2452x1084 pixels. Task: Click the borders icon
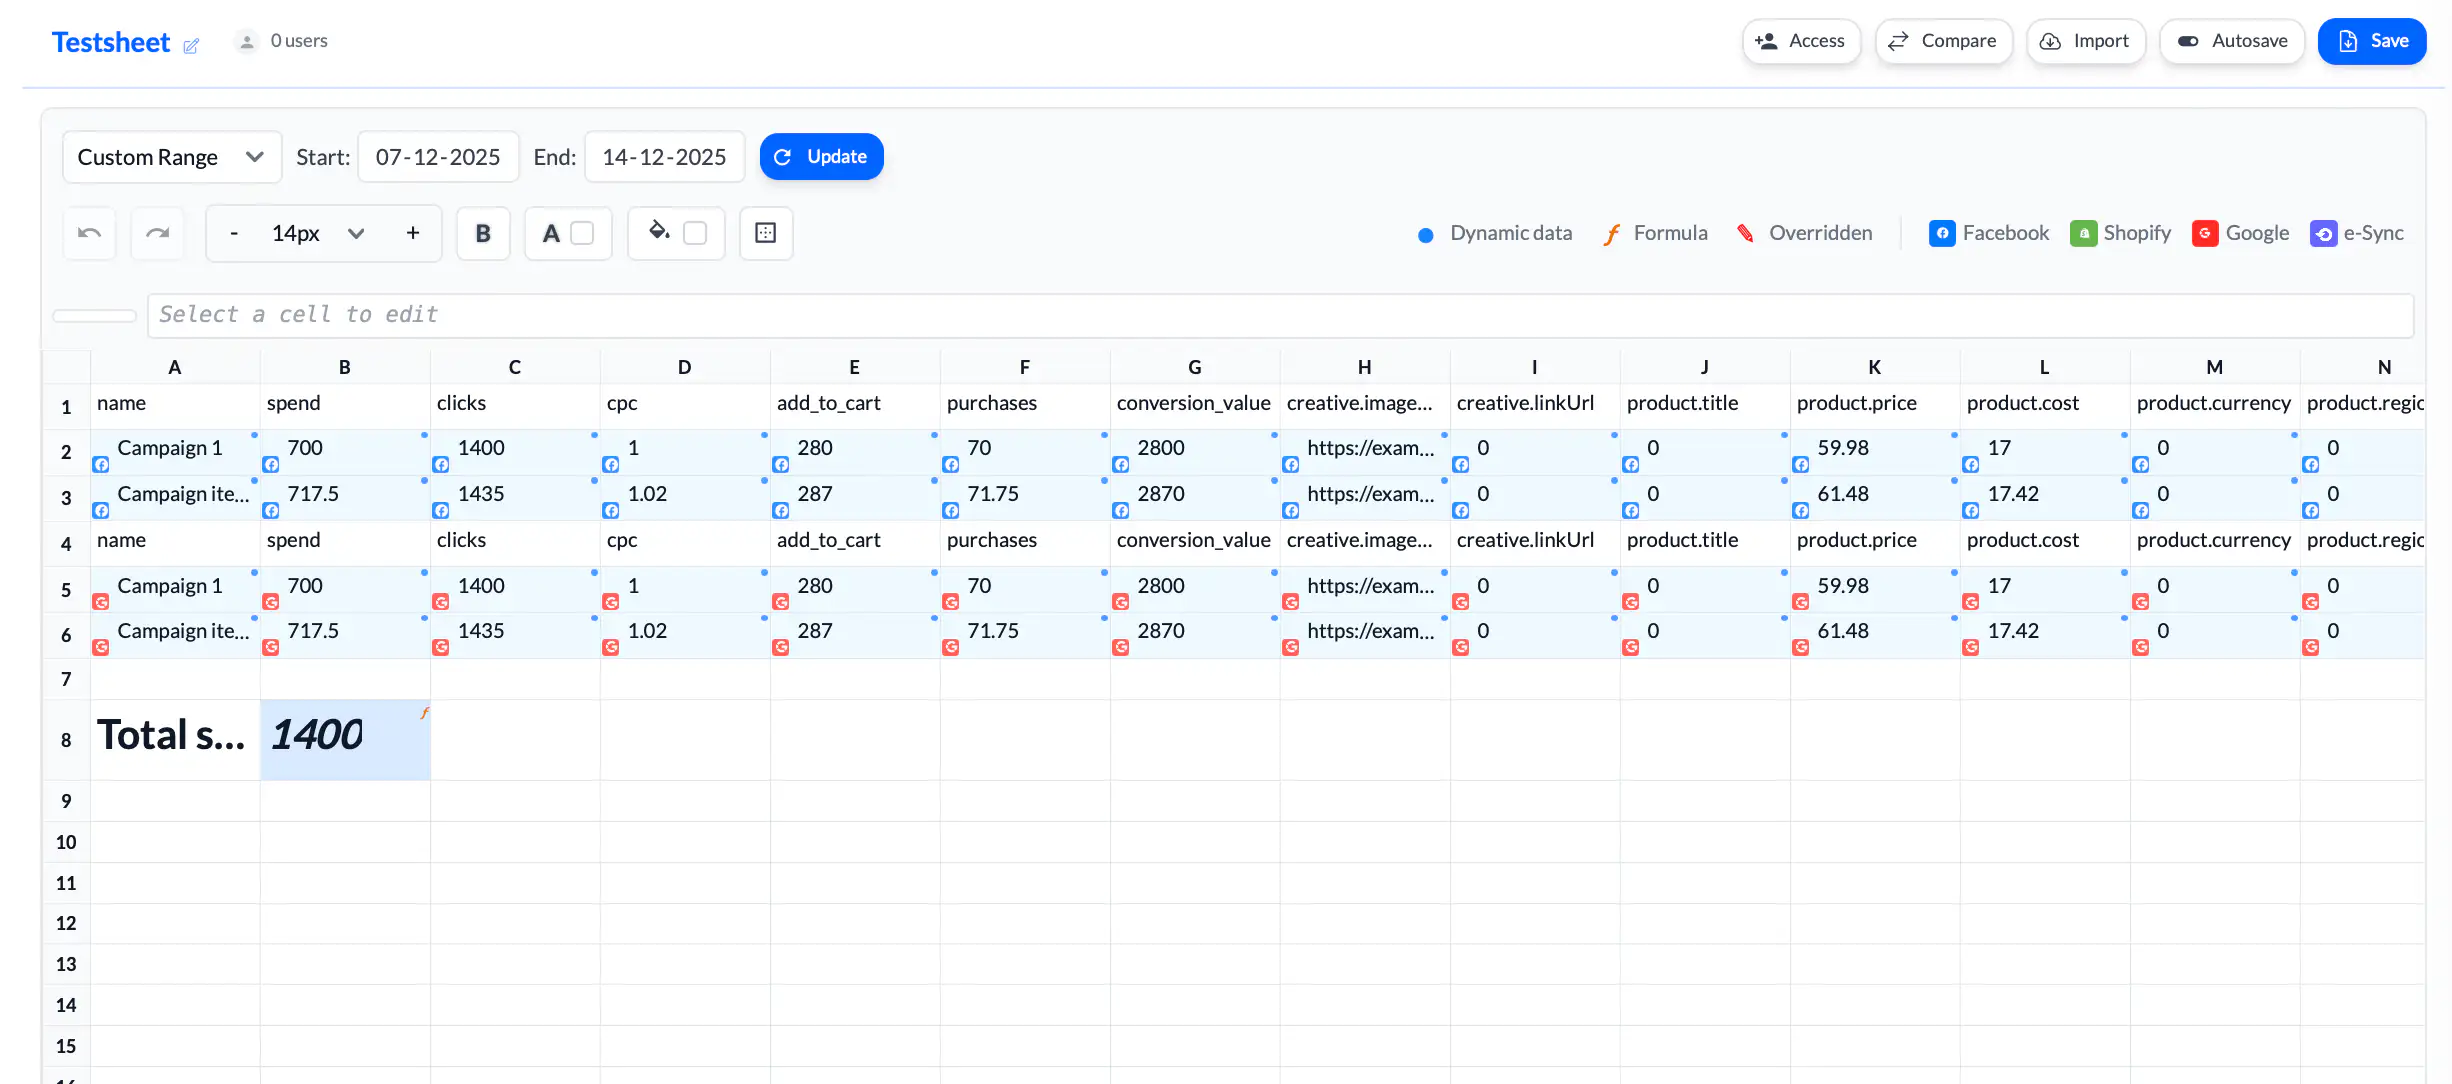[766, 233]
